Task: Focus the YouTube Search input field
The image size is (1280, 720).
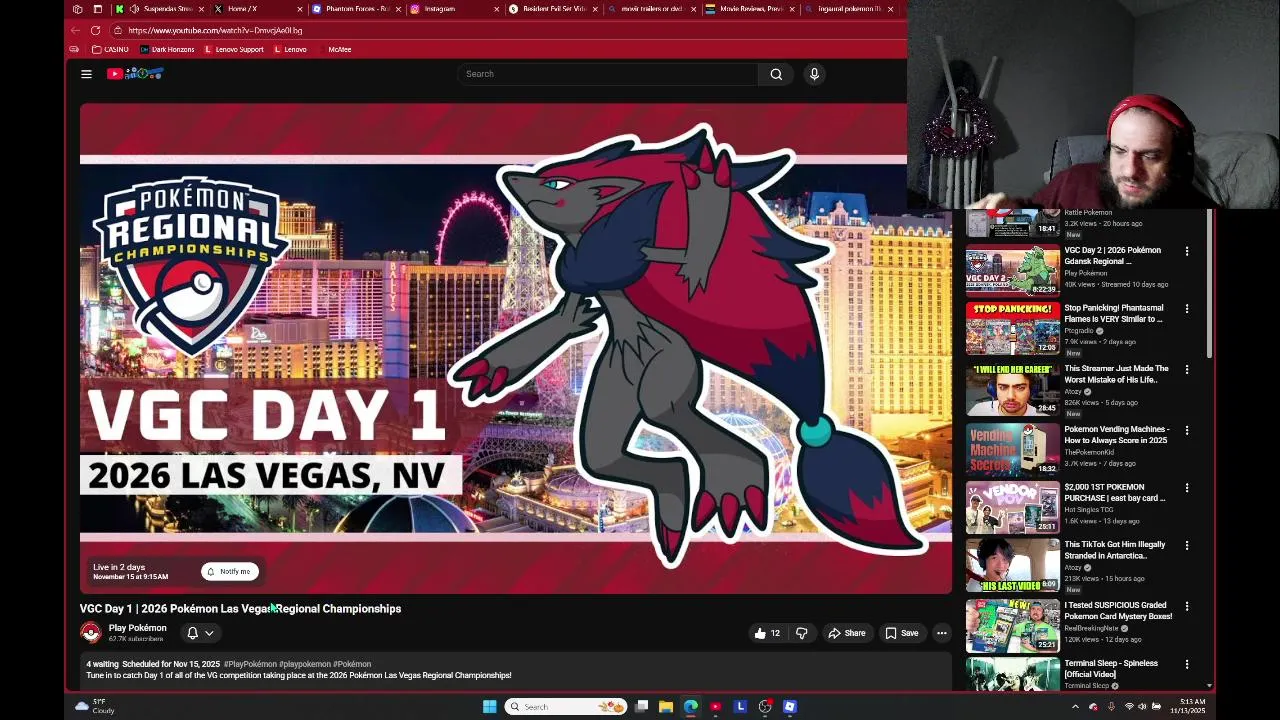Action: pyautogui.click(x=608, y=74)
